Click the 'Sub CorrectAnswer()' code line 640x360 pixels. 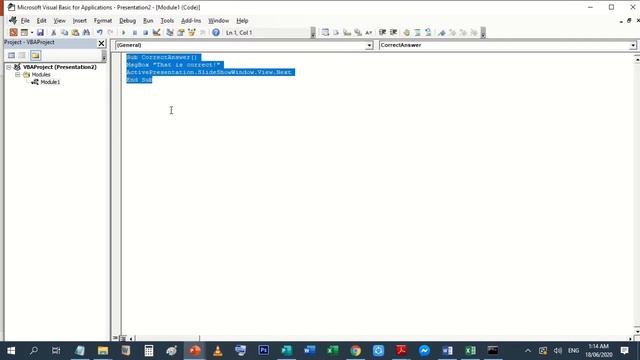pos(162,57)
